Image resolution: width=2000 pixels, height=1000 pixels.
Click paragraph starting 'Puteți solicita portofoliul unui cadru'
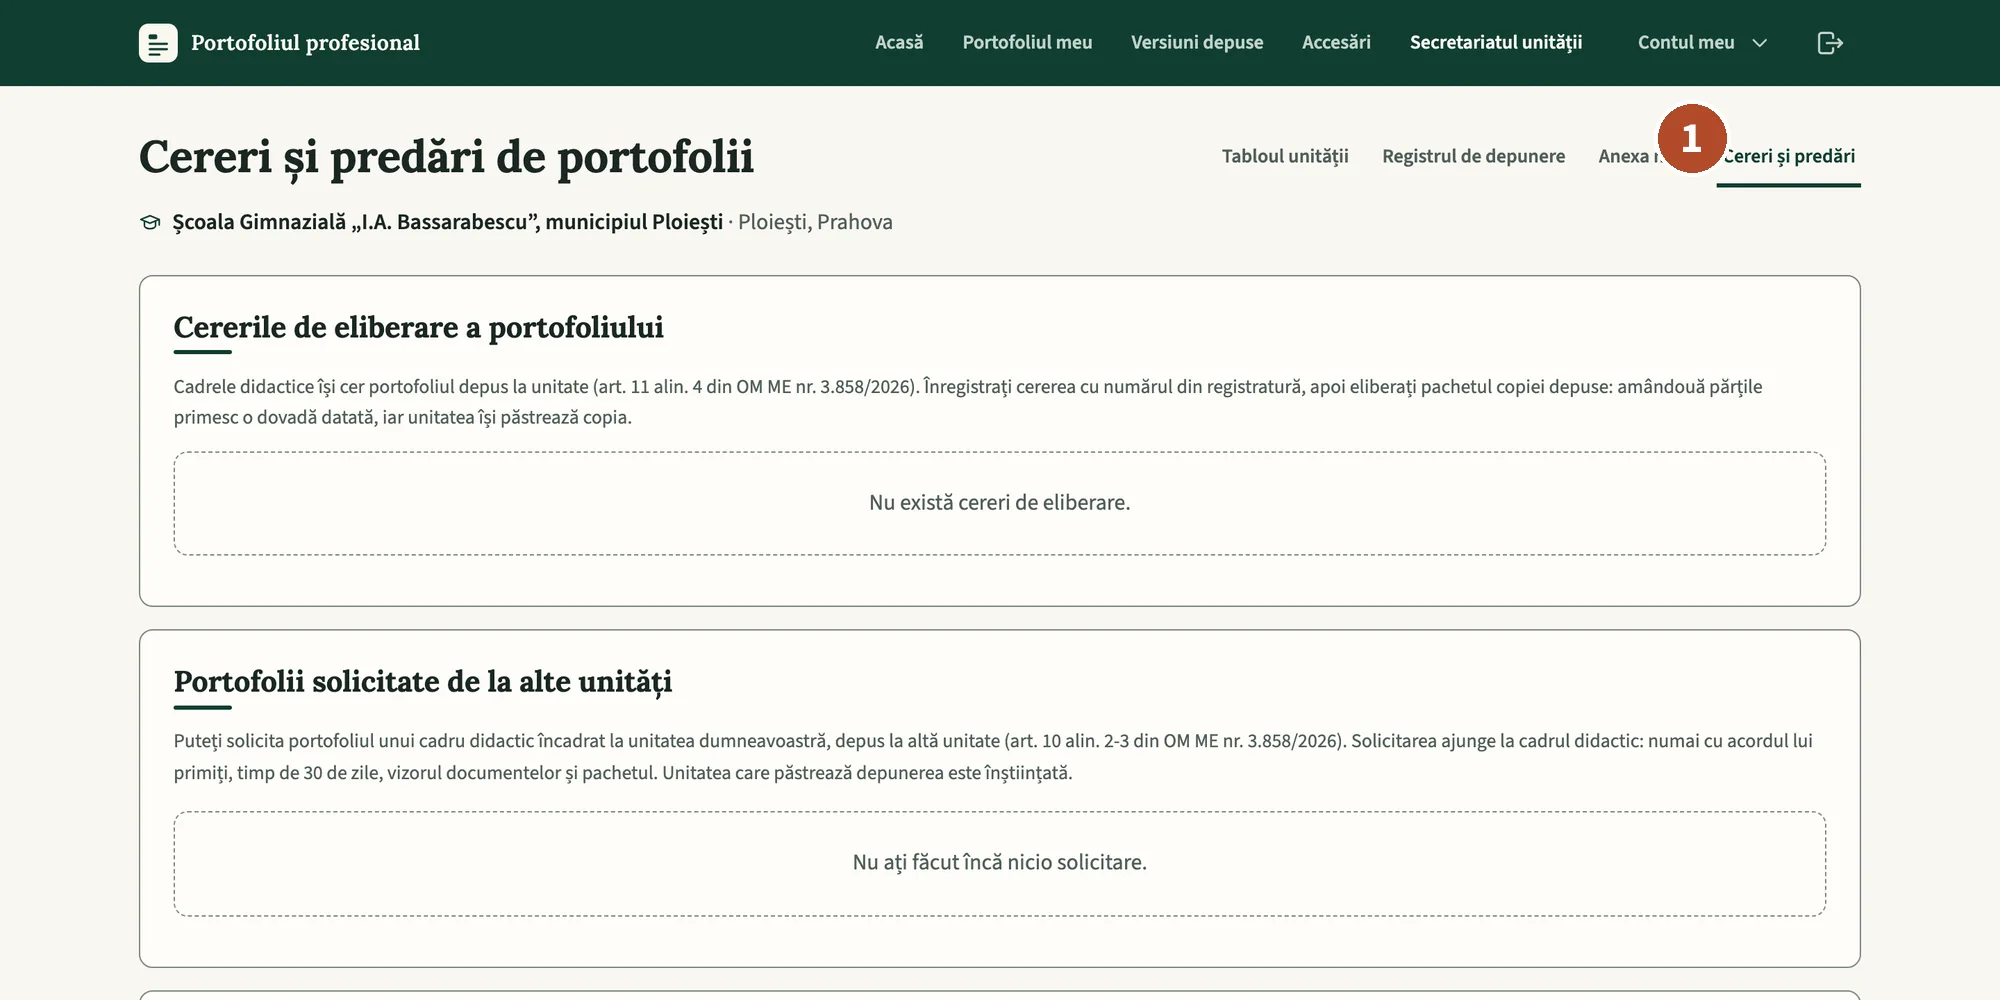(993, 757)
